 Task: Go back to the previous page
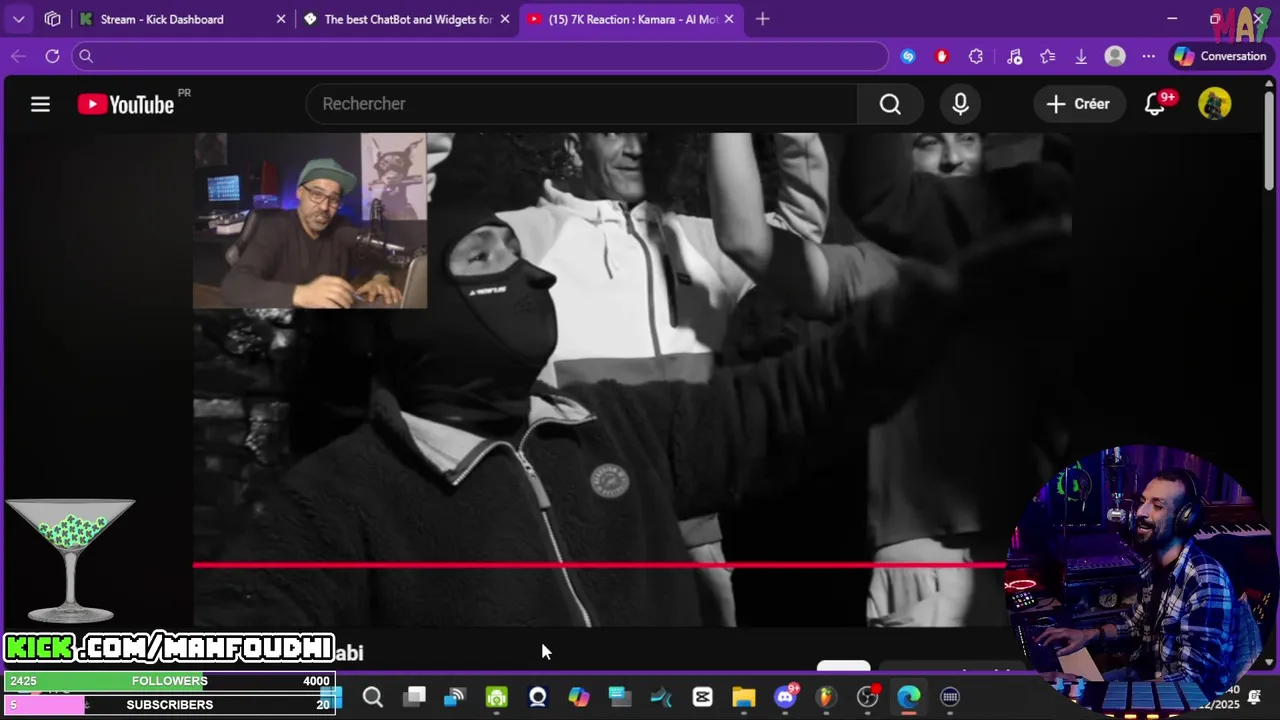point(18,56)
